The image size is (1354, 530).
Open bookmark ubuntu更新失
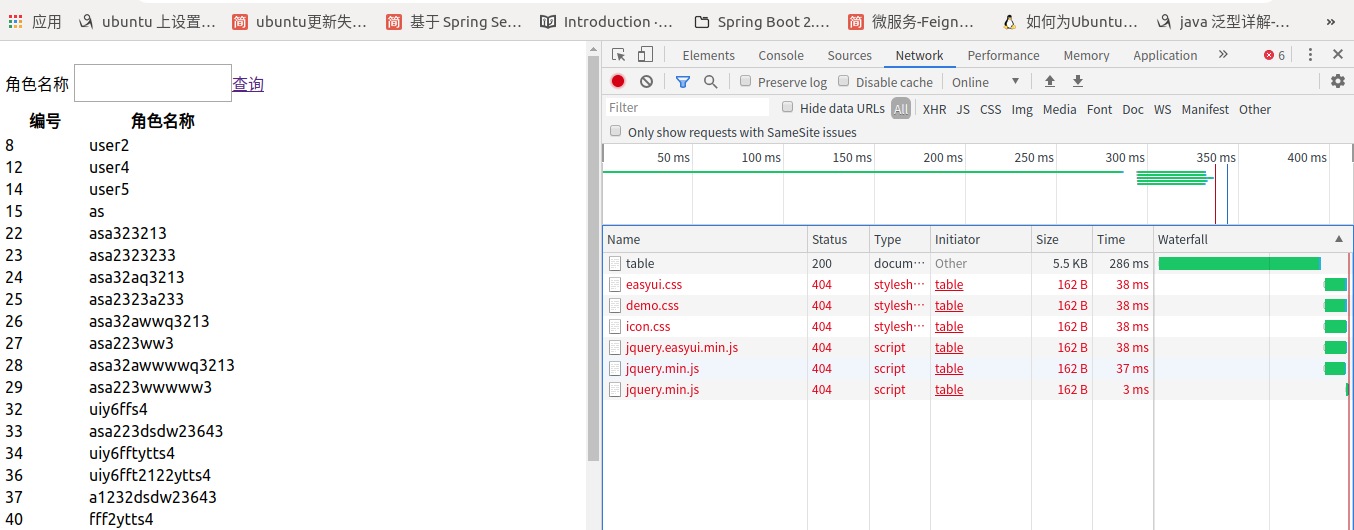coord(300,21)
